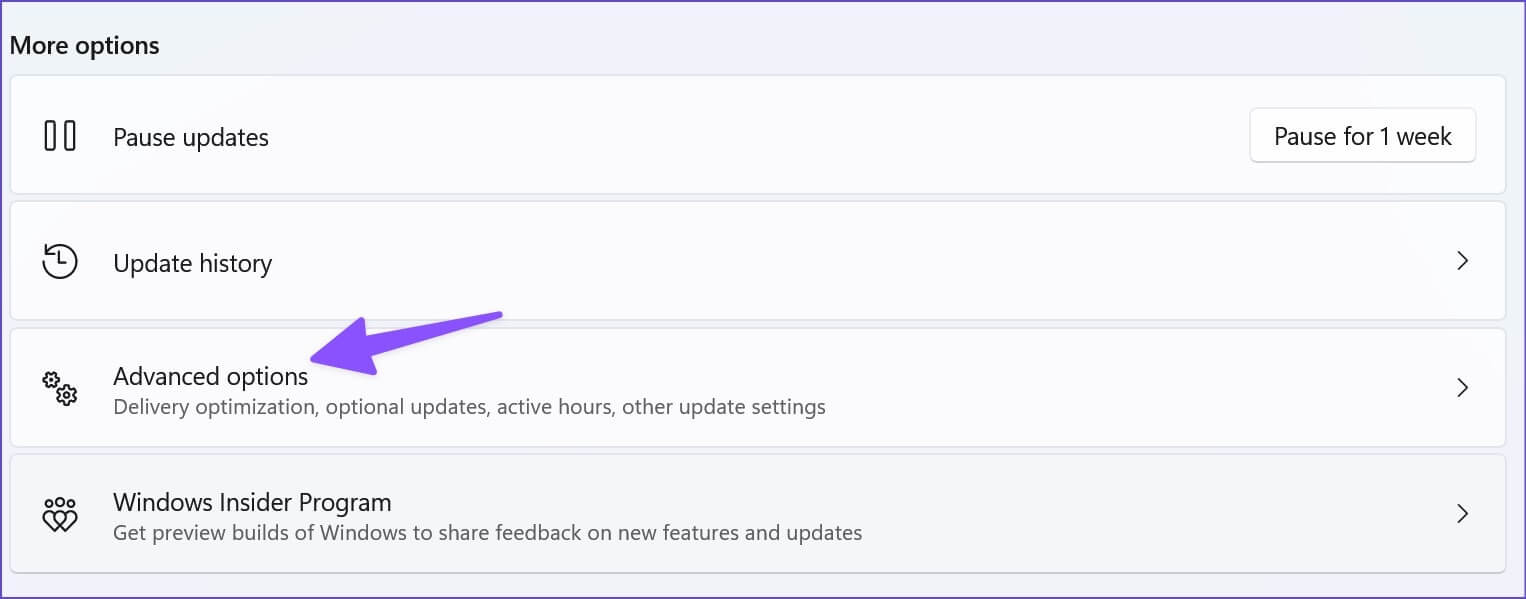Click the More options heading
Image resolution: width=1526 pixels, height=599 pixels.
(x=84, y=46)
